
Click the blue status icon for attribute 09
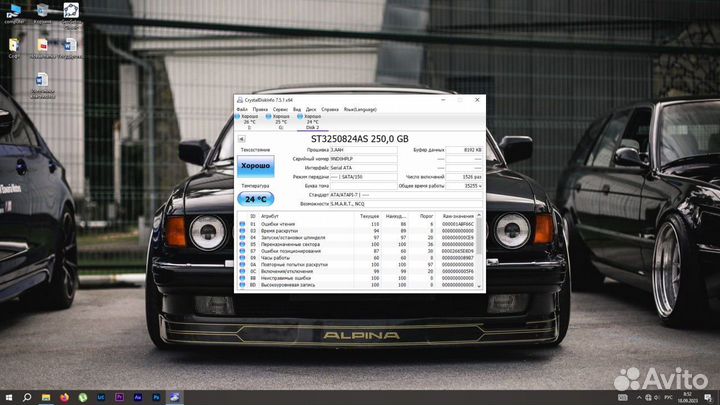242,257
